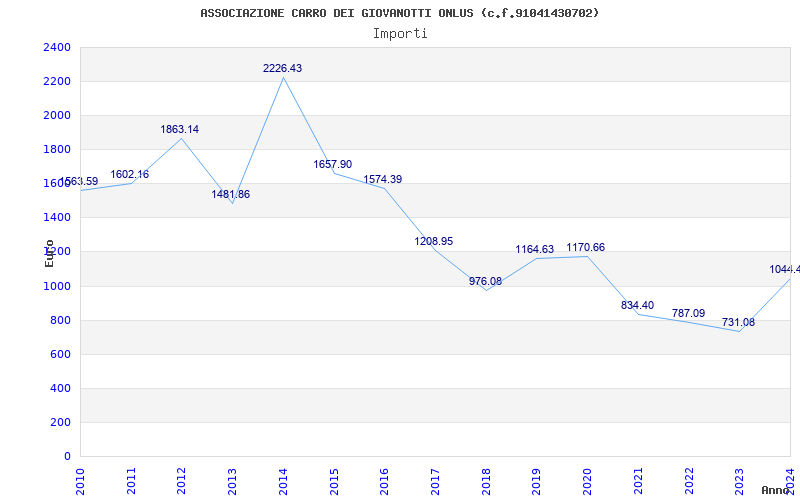Select the 834.40 data label
Viewport: 800px width, 500px height.
[x=637, y=306]
